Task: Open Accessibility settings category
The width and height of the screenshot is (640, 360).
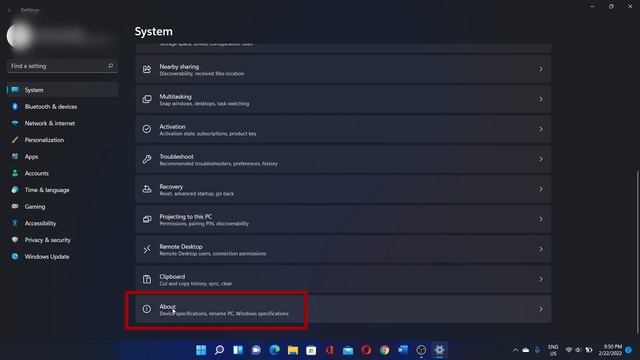Action: pyautogui.click(x=62, y=223)
